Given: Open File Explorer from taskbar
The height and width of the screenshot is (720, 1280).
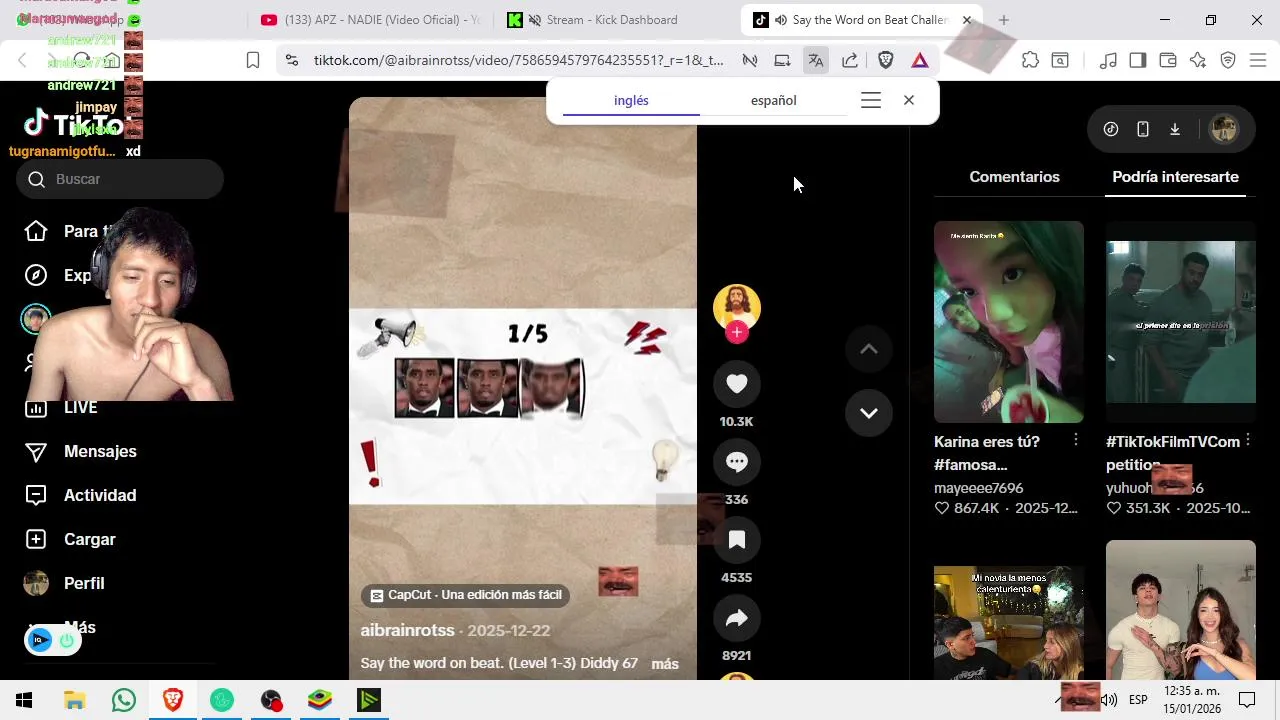Looking at the screenshot, I should (x=75, y=700).
